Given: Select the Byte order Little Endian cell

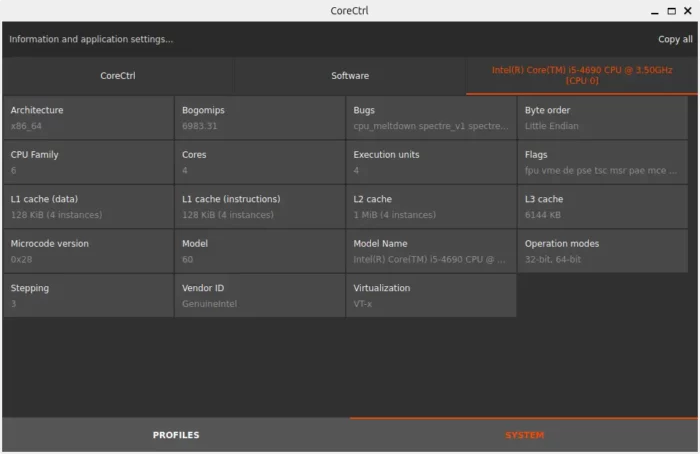Looking at the screenshot, I should click(x=603, y=118).
